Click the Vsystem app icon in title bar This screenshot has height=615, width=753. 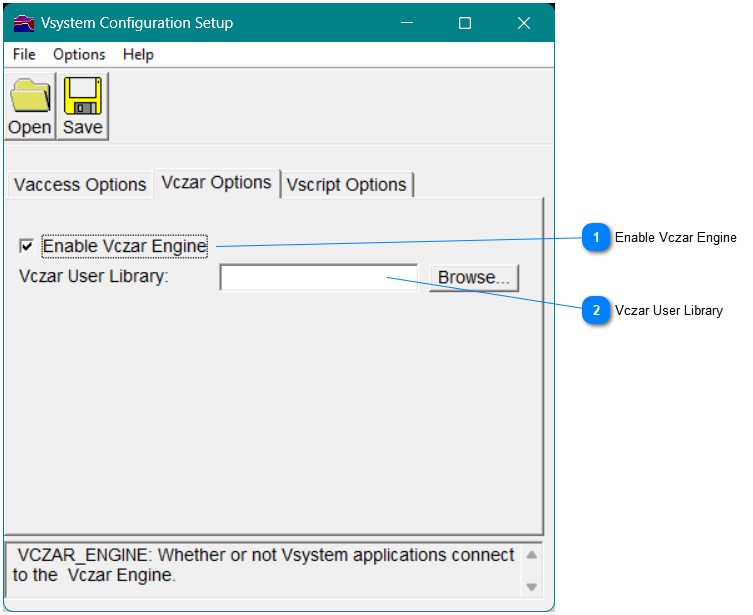[x=23, y=23]
